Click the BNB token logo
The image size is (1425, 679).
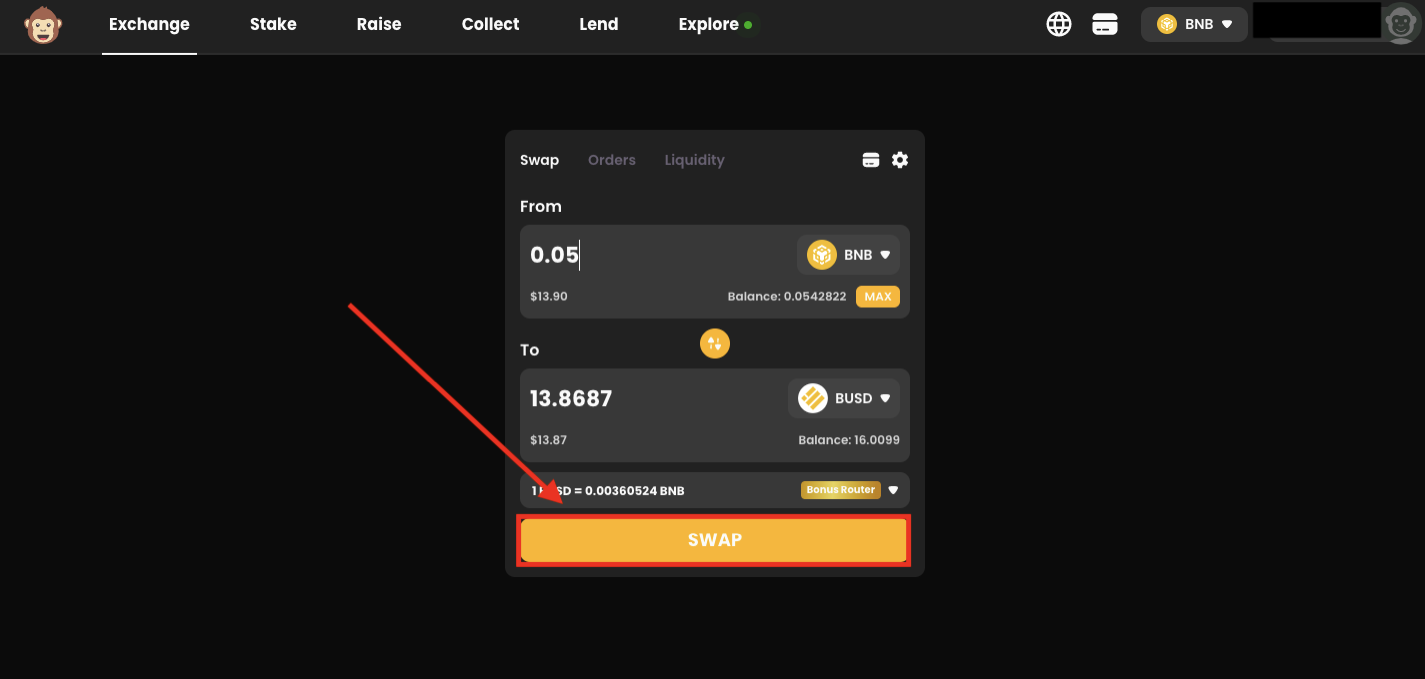(821, 254)
